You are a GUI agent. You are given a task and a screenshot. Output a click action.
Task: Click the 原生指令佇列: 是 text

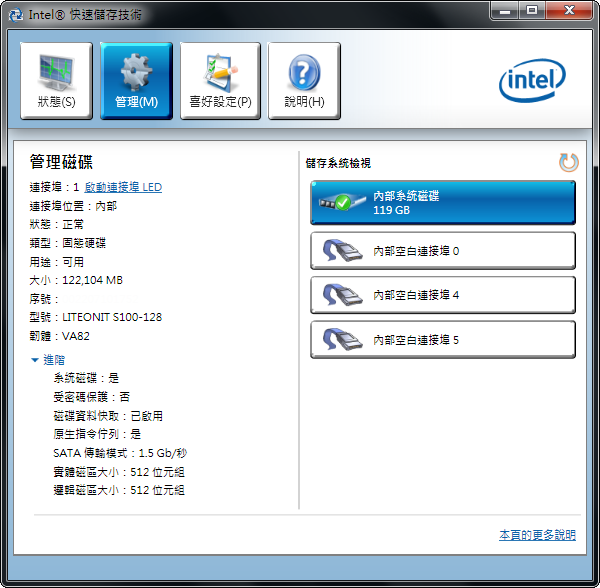tap(97, 434)
